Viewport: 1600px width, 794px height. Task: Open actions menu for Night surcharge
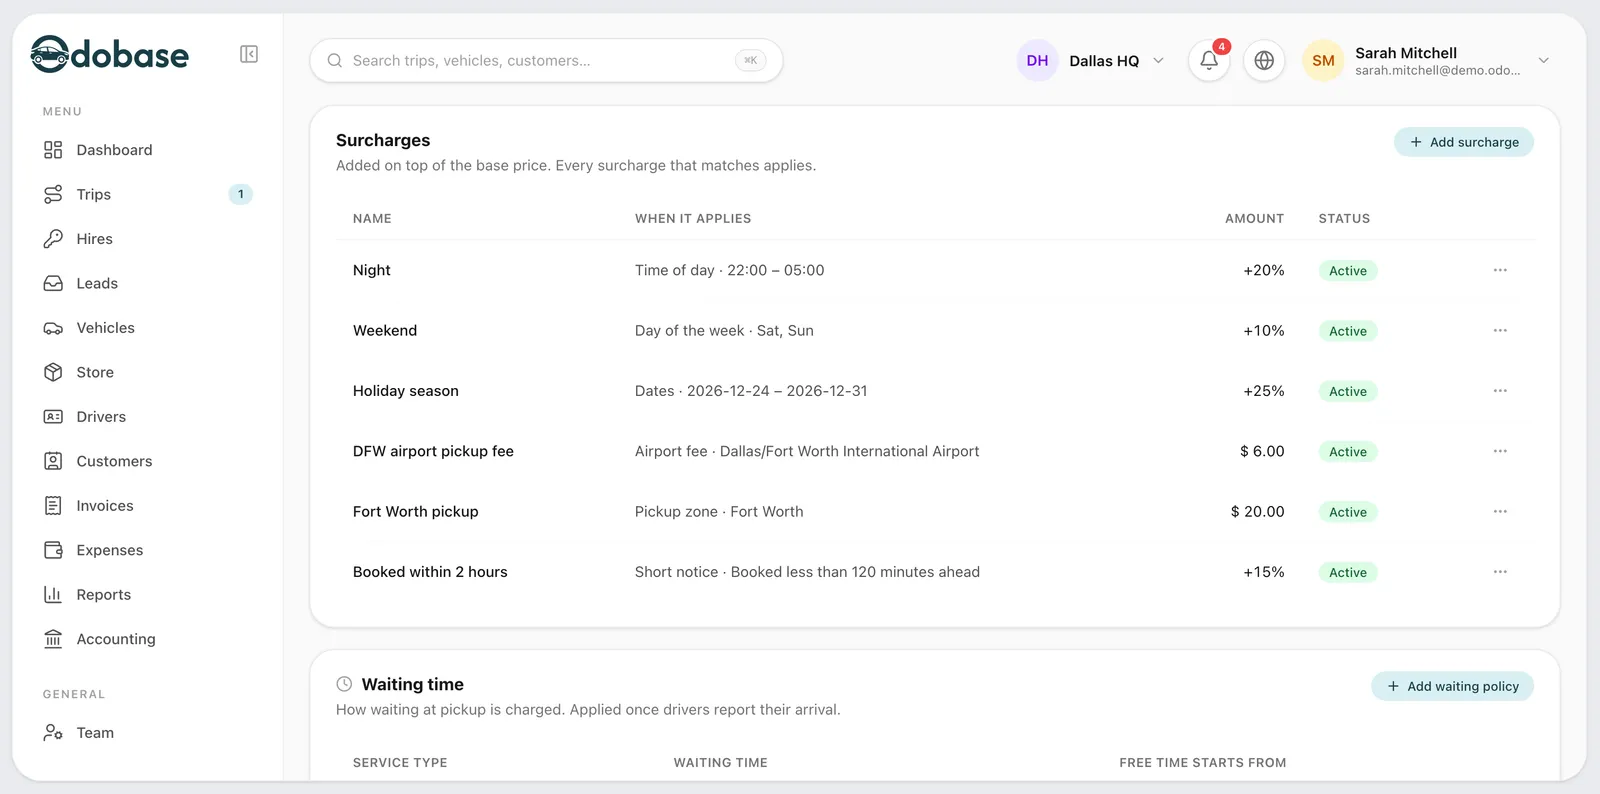[x=1500, y=270]
